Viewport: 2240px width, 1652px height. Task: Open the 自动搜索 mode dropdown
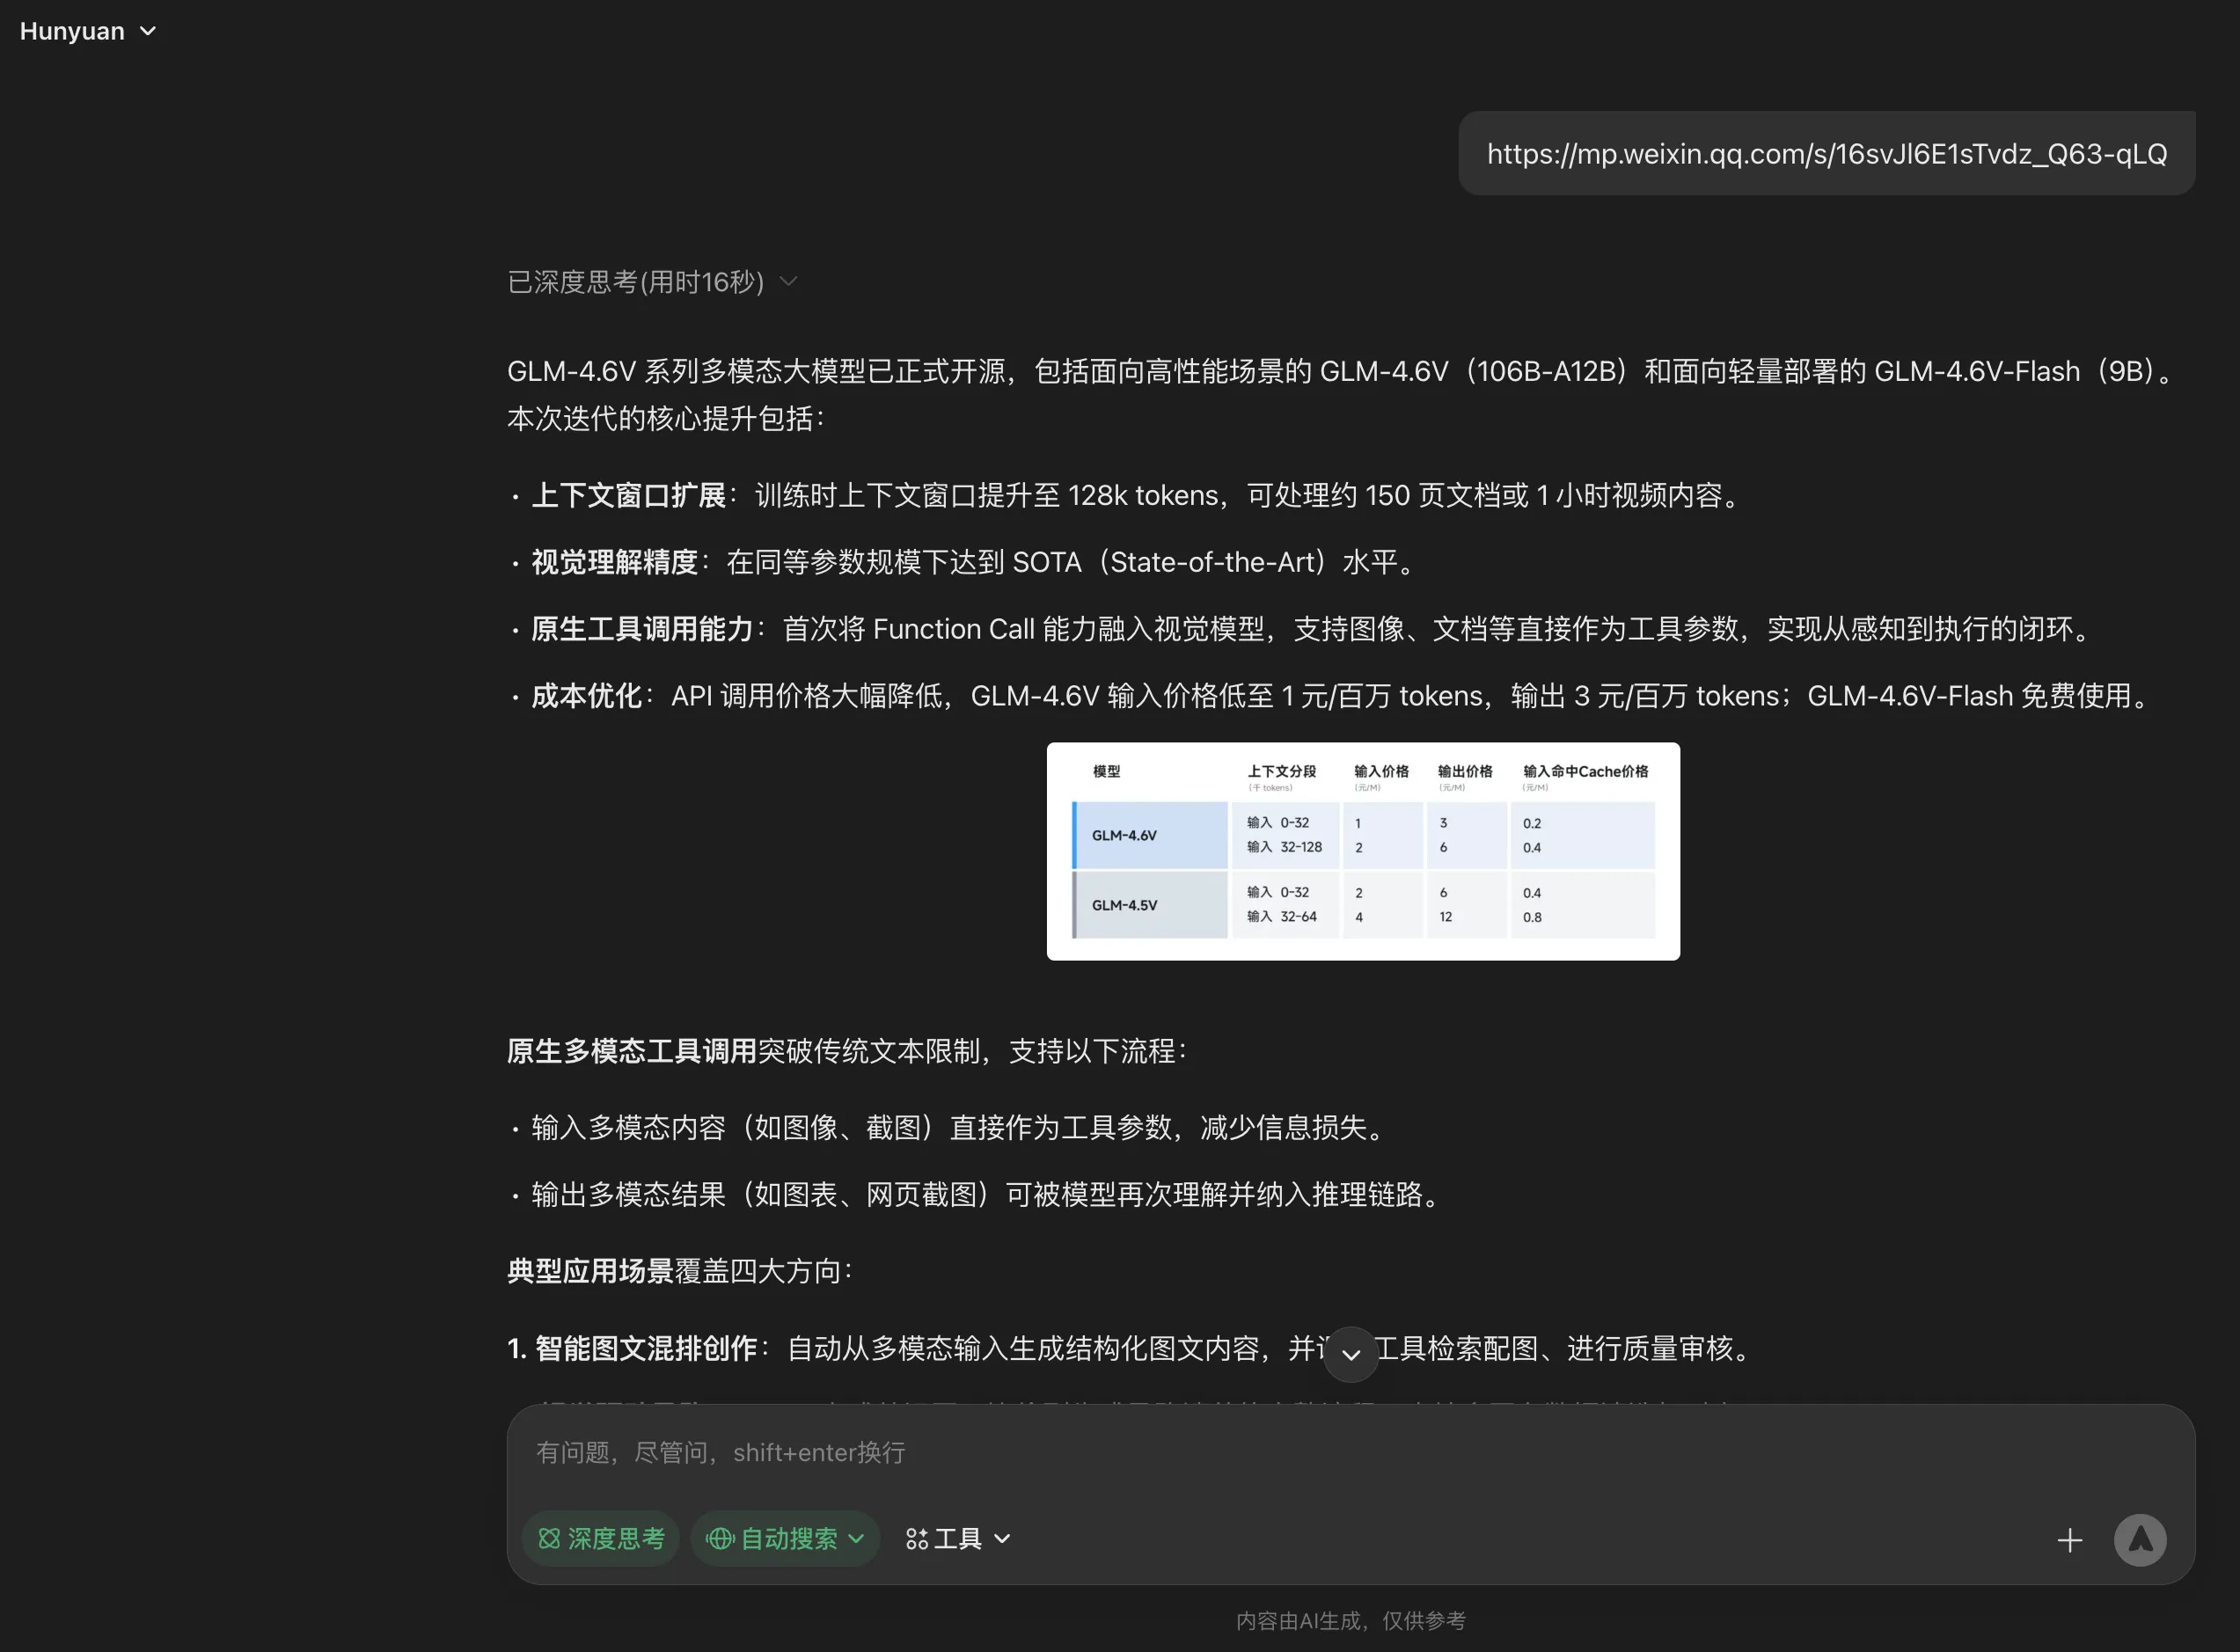855,1539
